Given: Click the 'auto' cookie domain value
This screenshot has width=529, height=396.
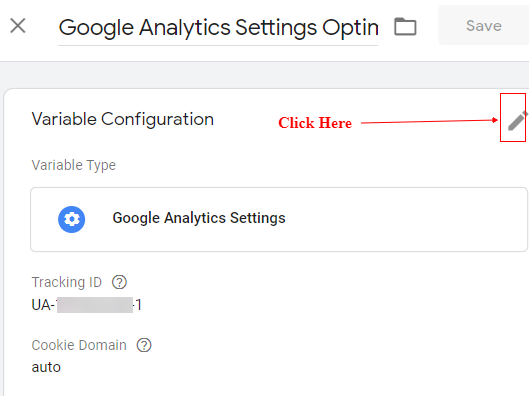Looking at the screenshot, I should pos(46,367).
